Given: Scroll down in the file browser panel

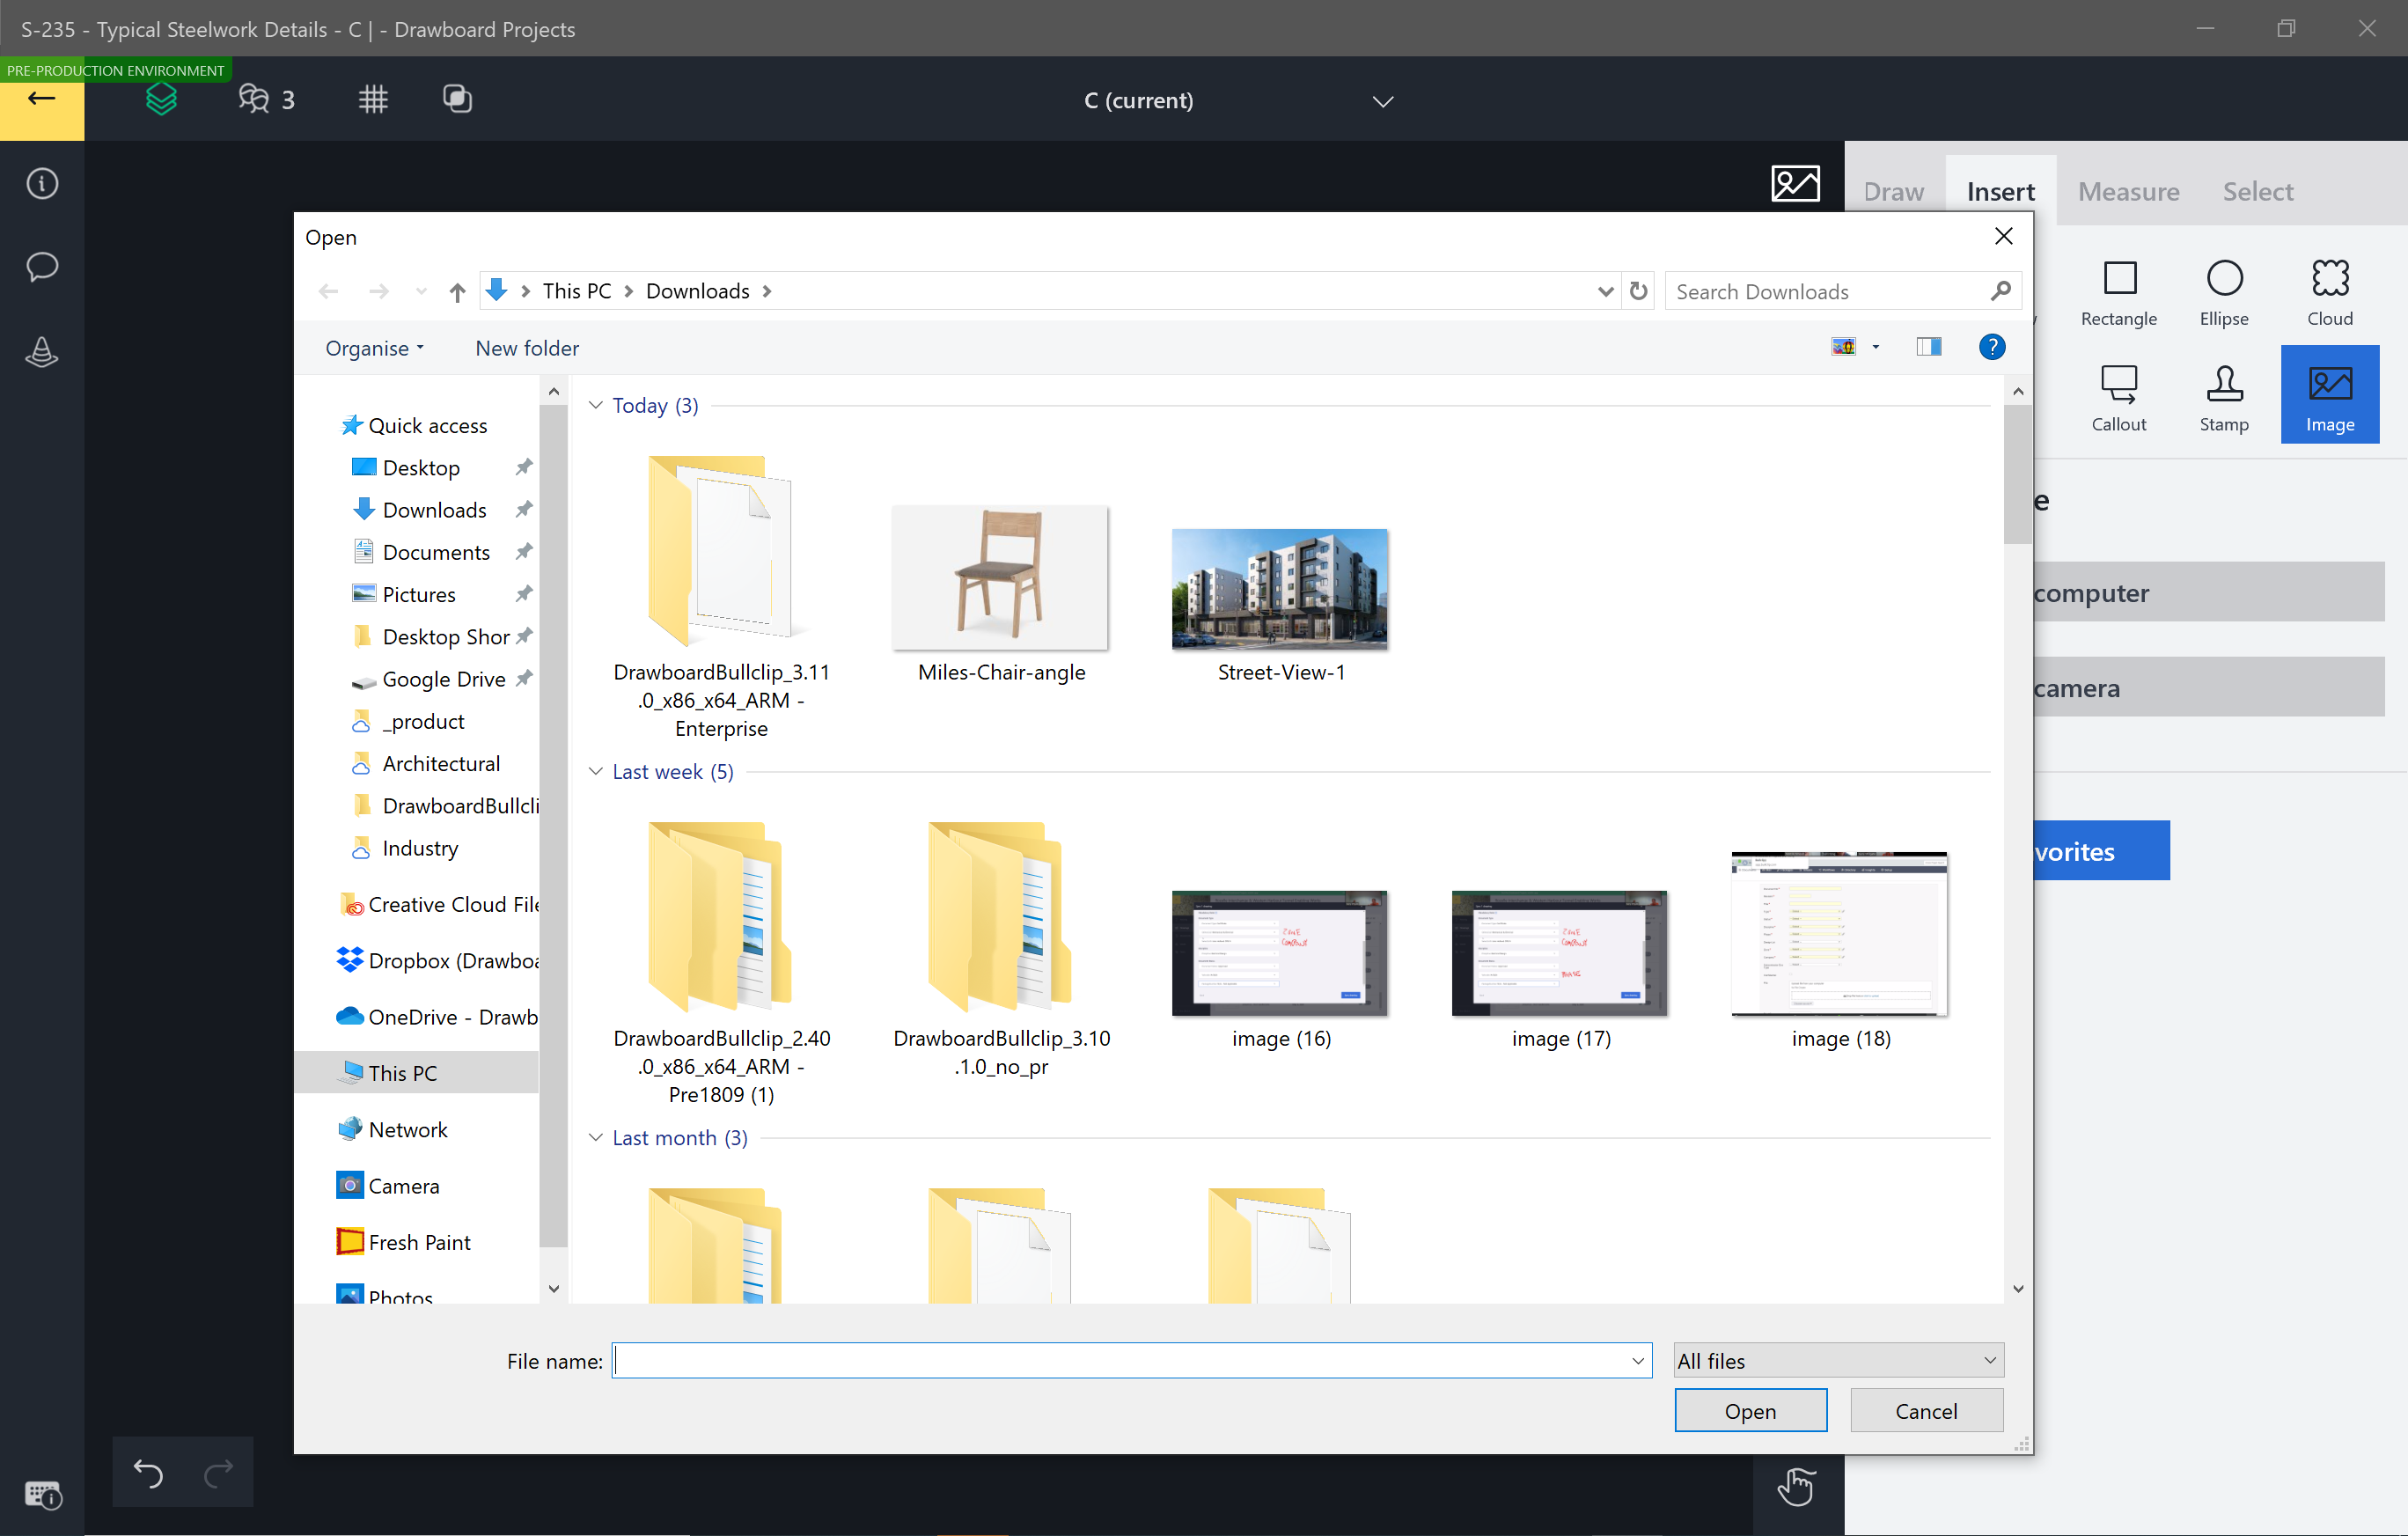Looking at the screenshot, I should [x=2015, y=1287].
